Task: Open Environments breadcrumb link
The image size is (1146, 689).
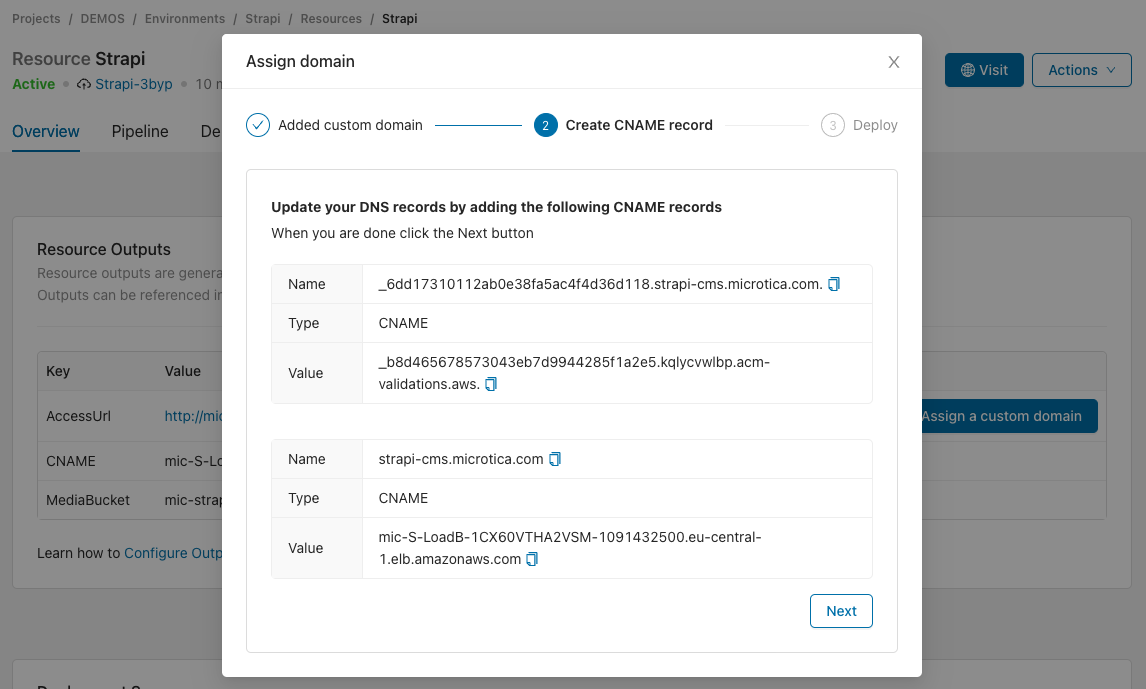Action: pos(185,19)
